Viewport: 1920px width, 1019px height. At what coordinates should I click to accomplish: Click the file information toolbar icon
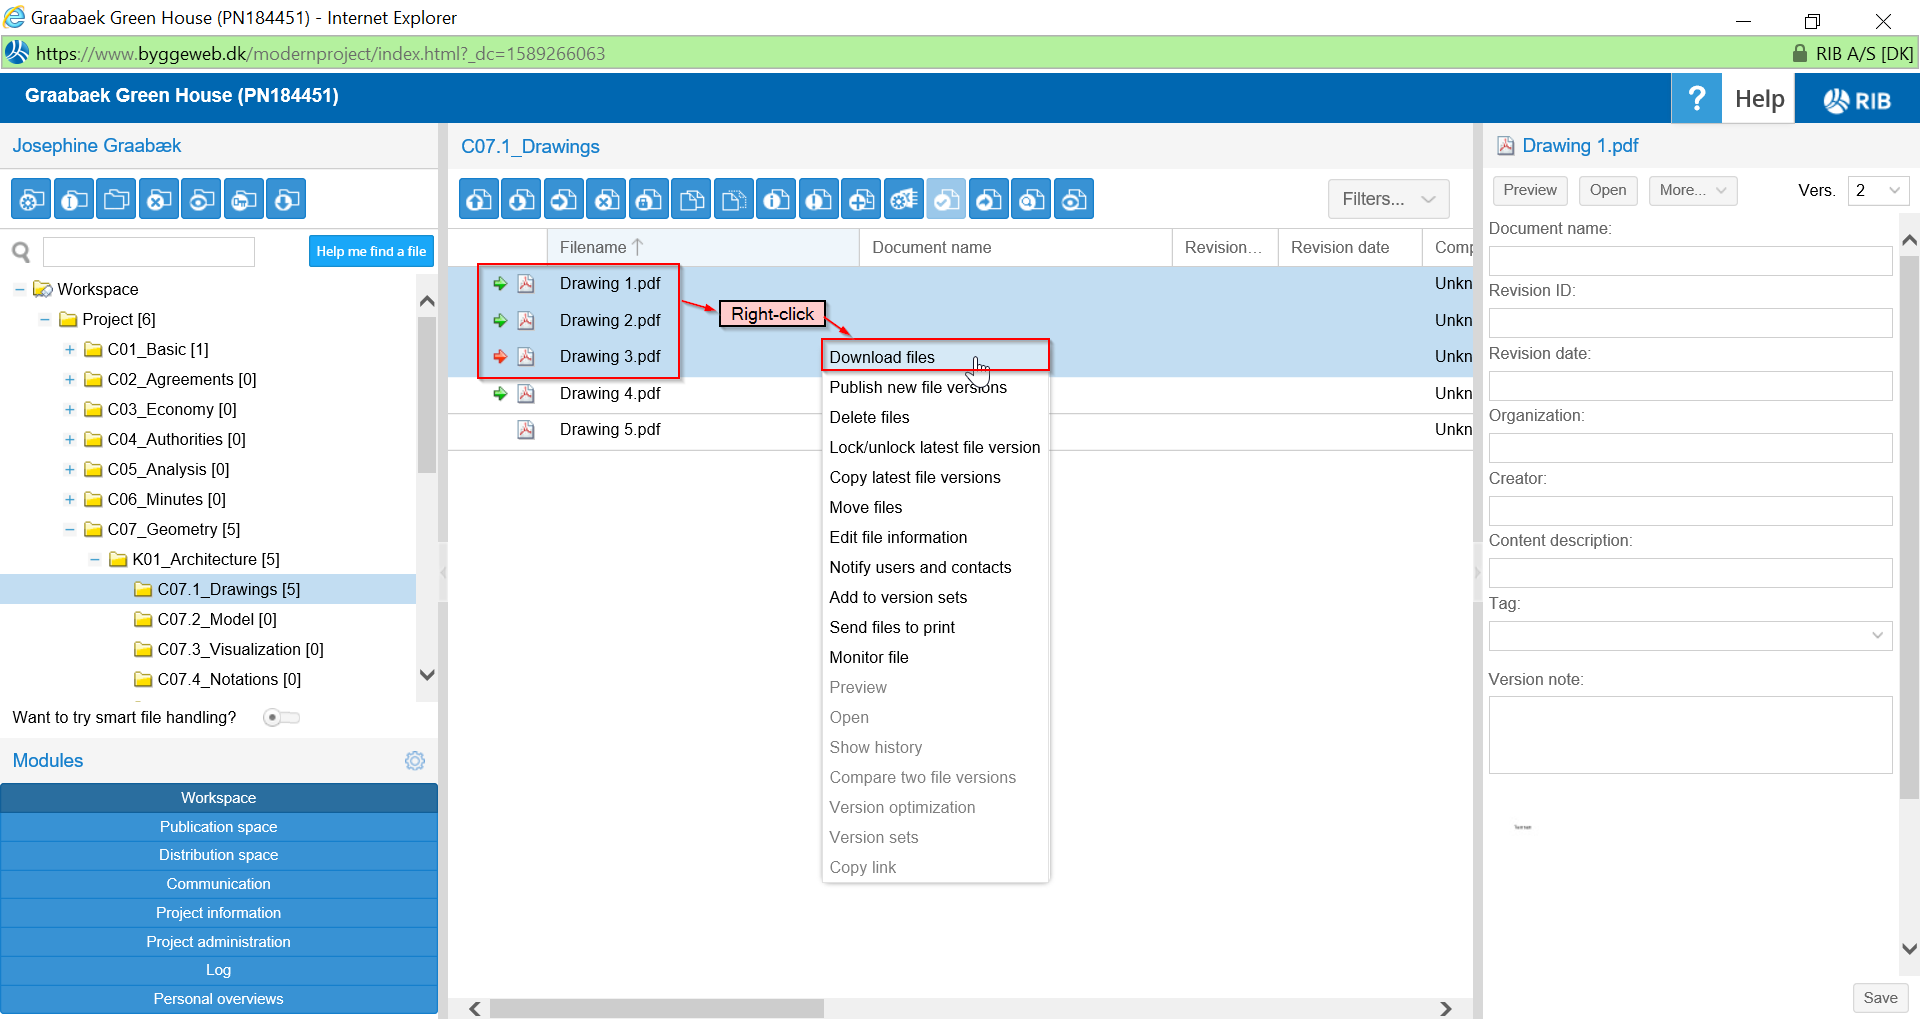[x=776, y=200]
